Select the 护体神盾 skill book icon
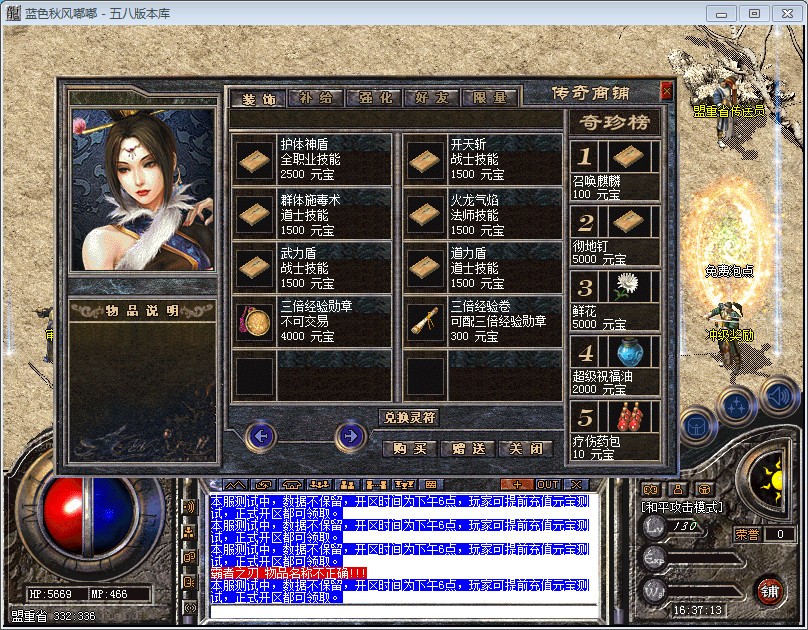Viewport: 808px width, 630px height. [254, 159]
